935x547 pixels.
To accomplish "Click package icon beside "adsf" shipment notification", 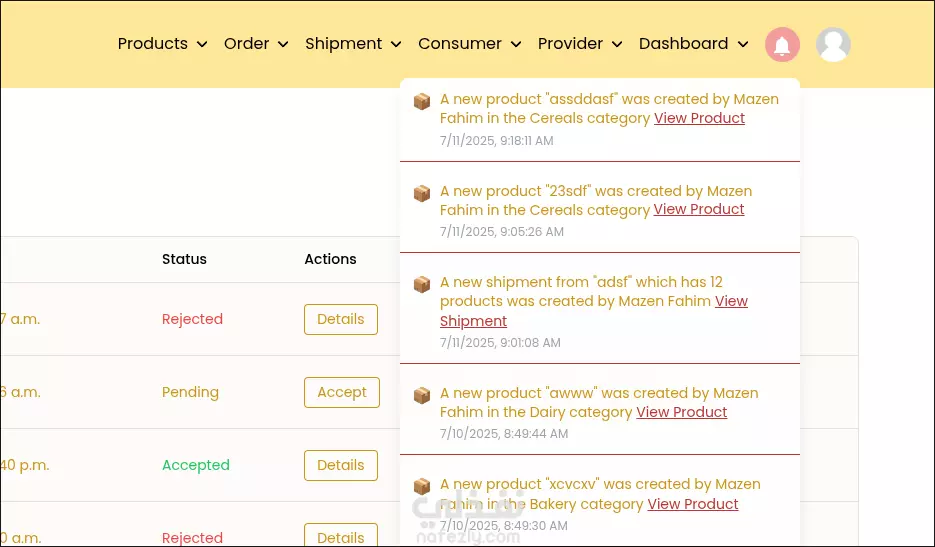I will (x=422, y=284).
